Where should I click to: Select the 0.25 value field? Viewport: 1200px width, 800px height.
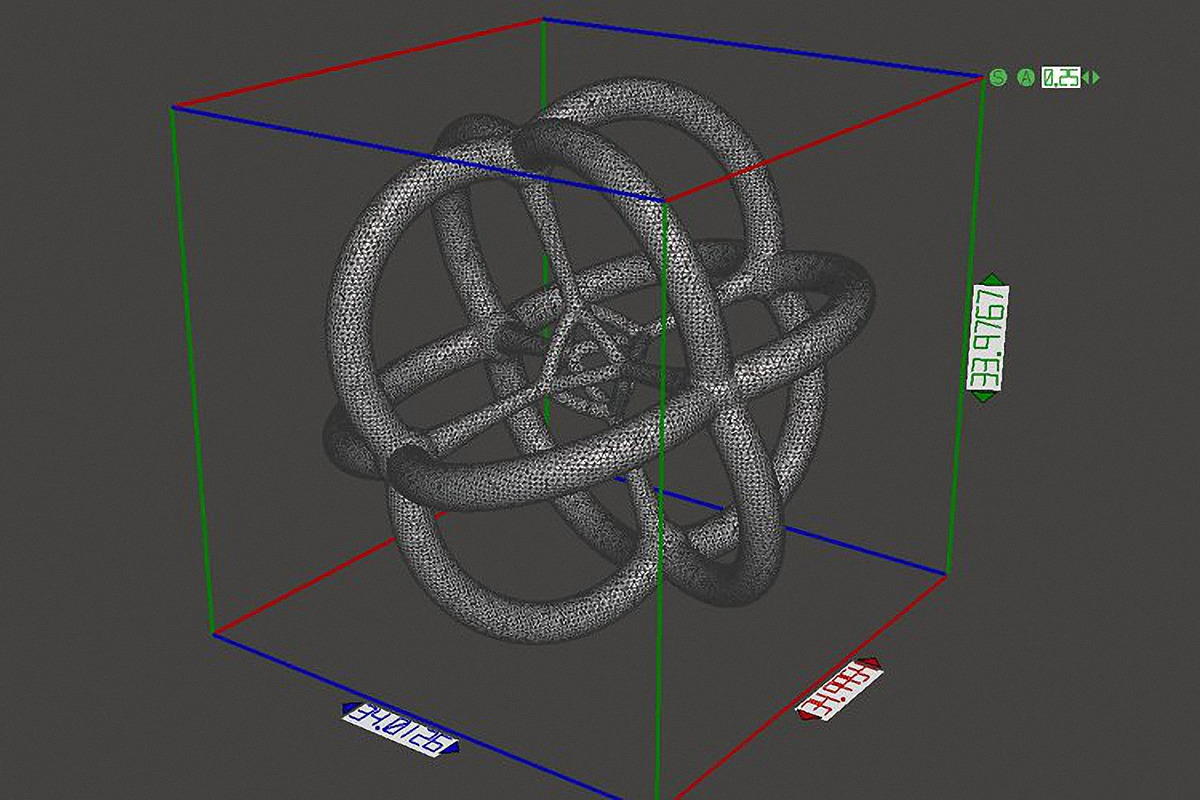coord(1060,75)
